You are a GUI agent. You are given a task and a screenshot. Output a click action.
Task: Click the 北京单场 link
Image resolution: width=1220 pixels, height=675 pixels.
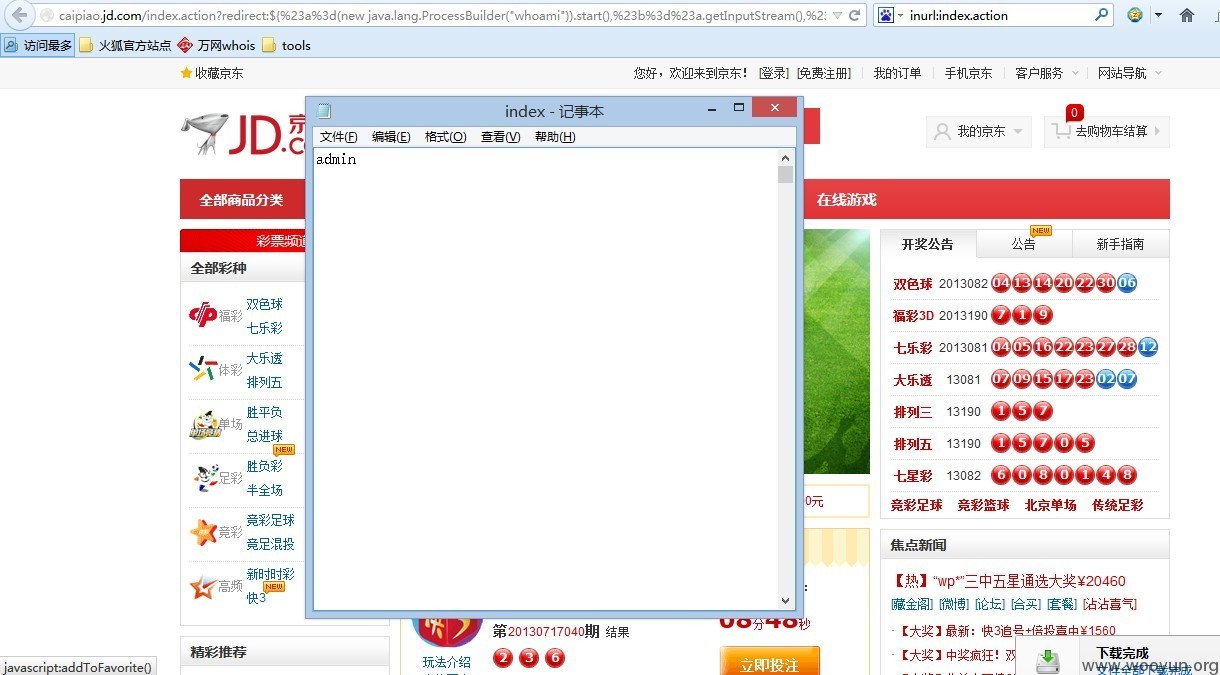(x=1050, y=505)
